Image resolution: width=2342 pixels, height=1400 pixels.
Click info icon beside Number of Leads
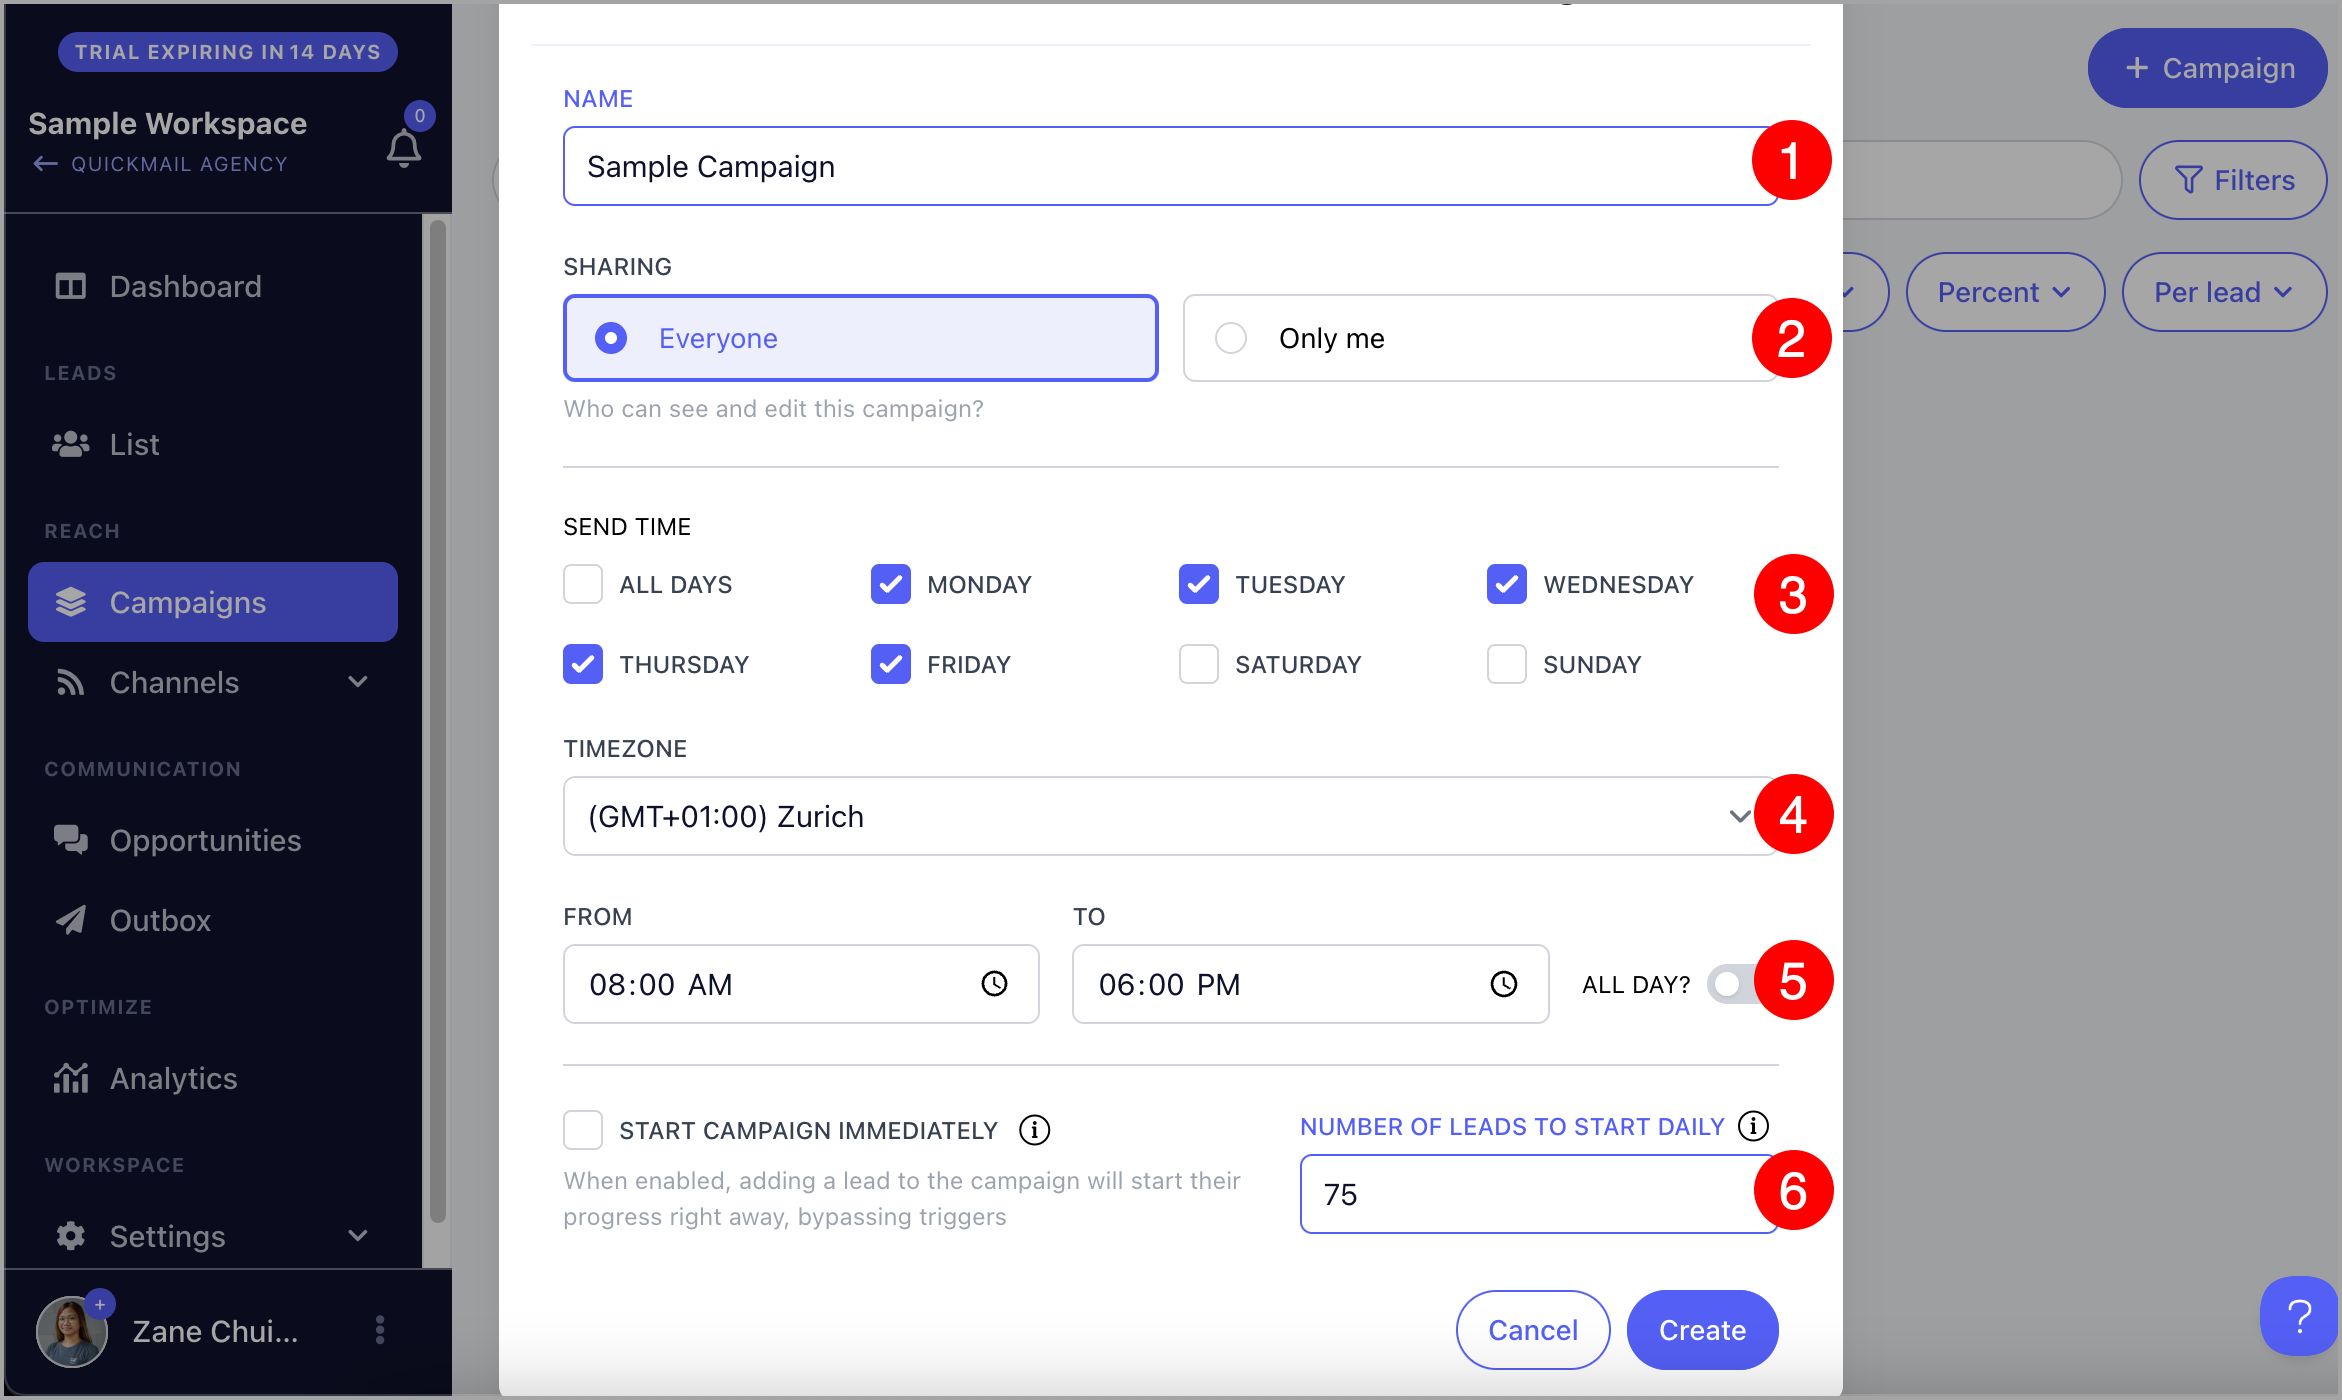tap(1753, 1126)
